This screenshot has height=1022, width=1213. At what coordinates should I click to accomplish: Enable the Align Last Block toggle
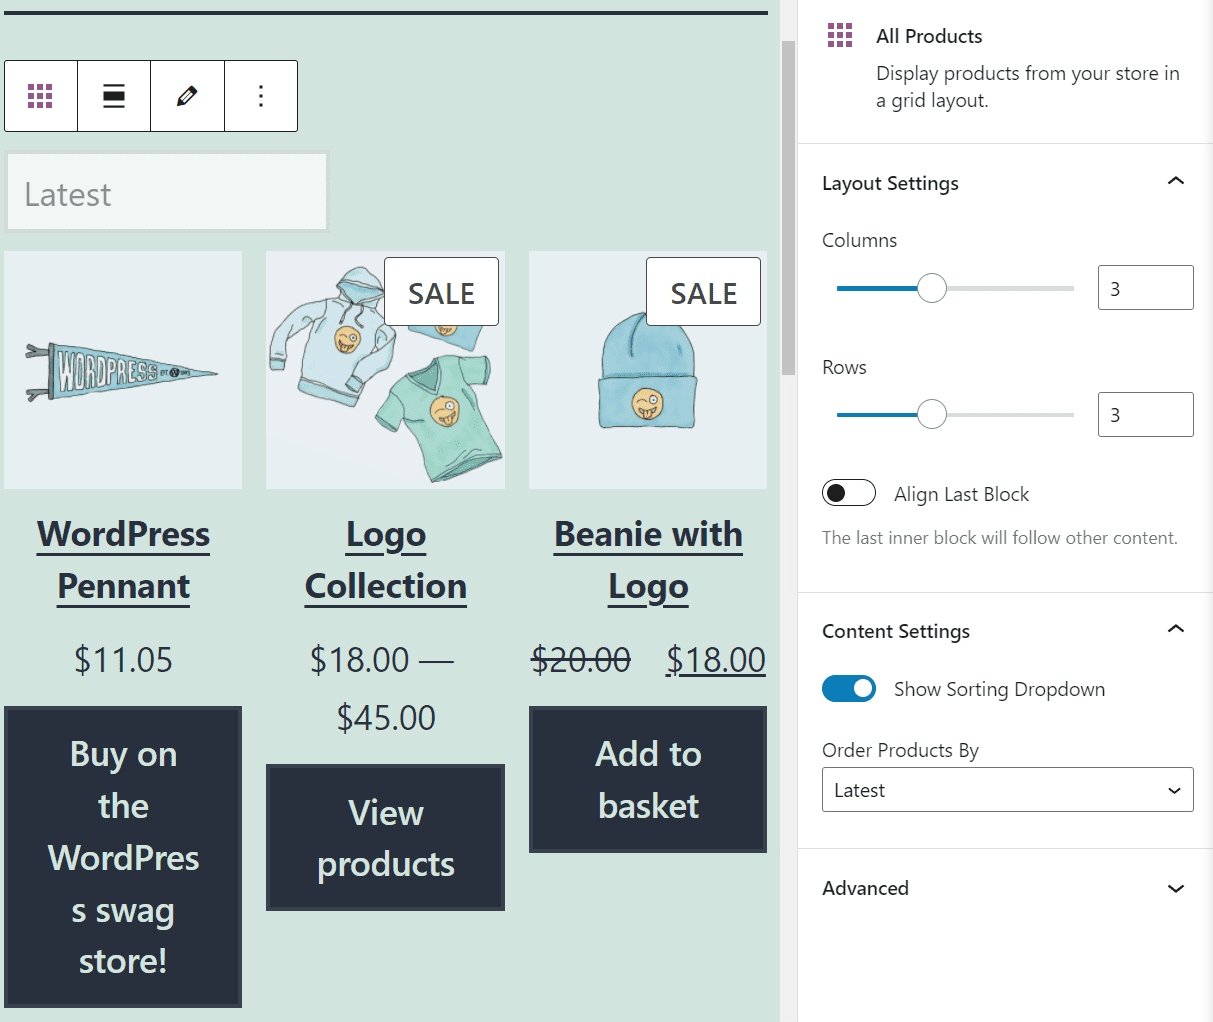point(848,492)
